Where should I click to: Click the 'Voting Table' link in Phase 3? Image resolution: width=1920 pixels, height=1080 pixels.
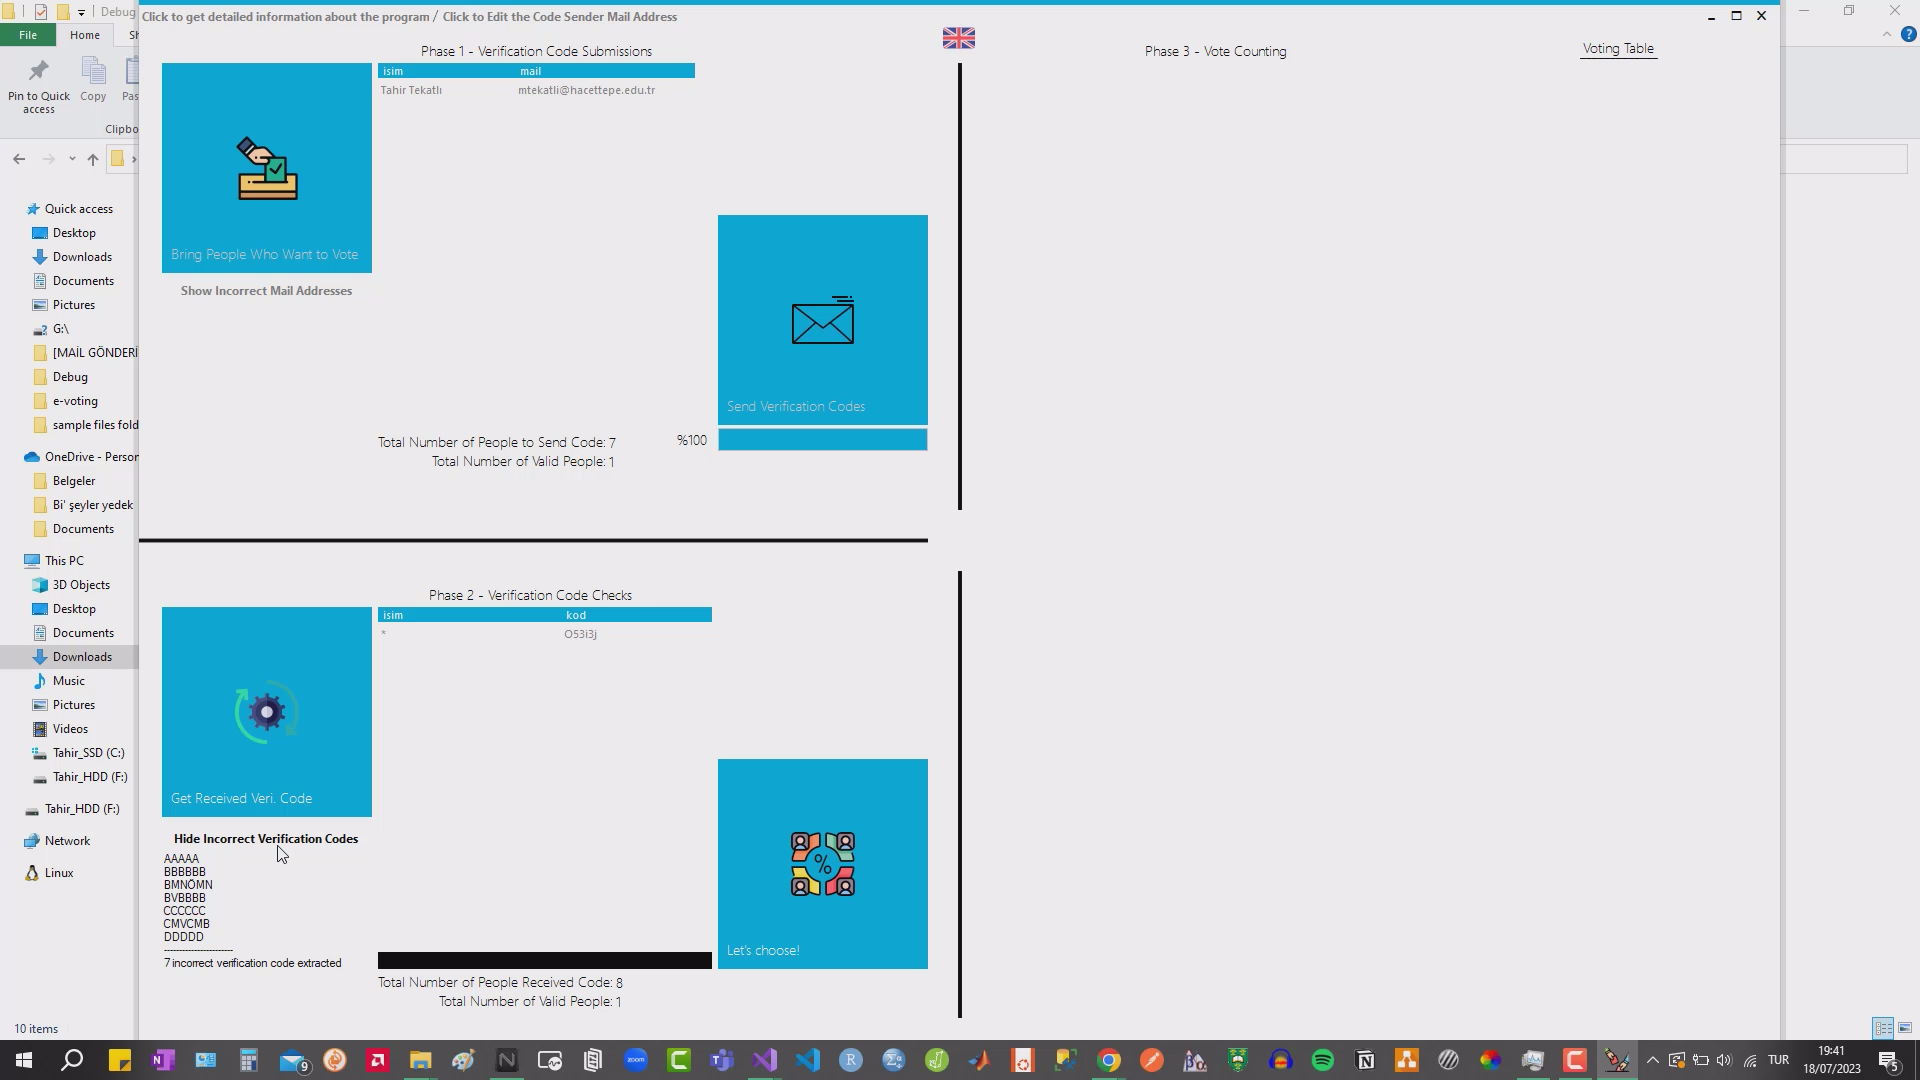tap(1618, 47)
